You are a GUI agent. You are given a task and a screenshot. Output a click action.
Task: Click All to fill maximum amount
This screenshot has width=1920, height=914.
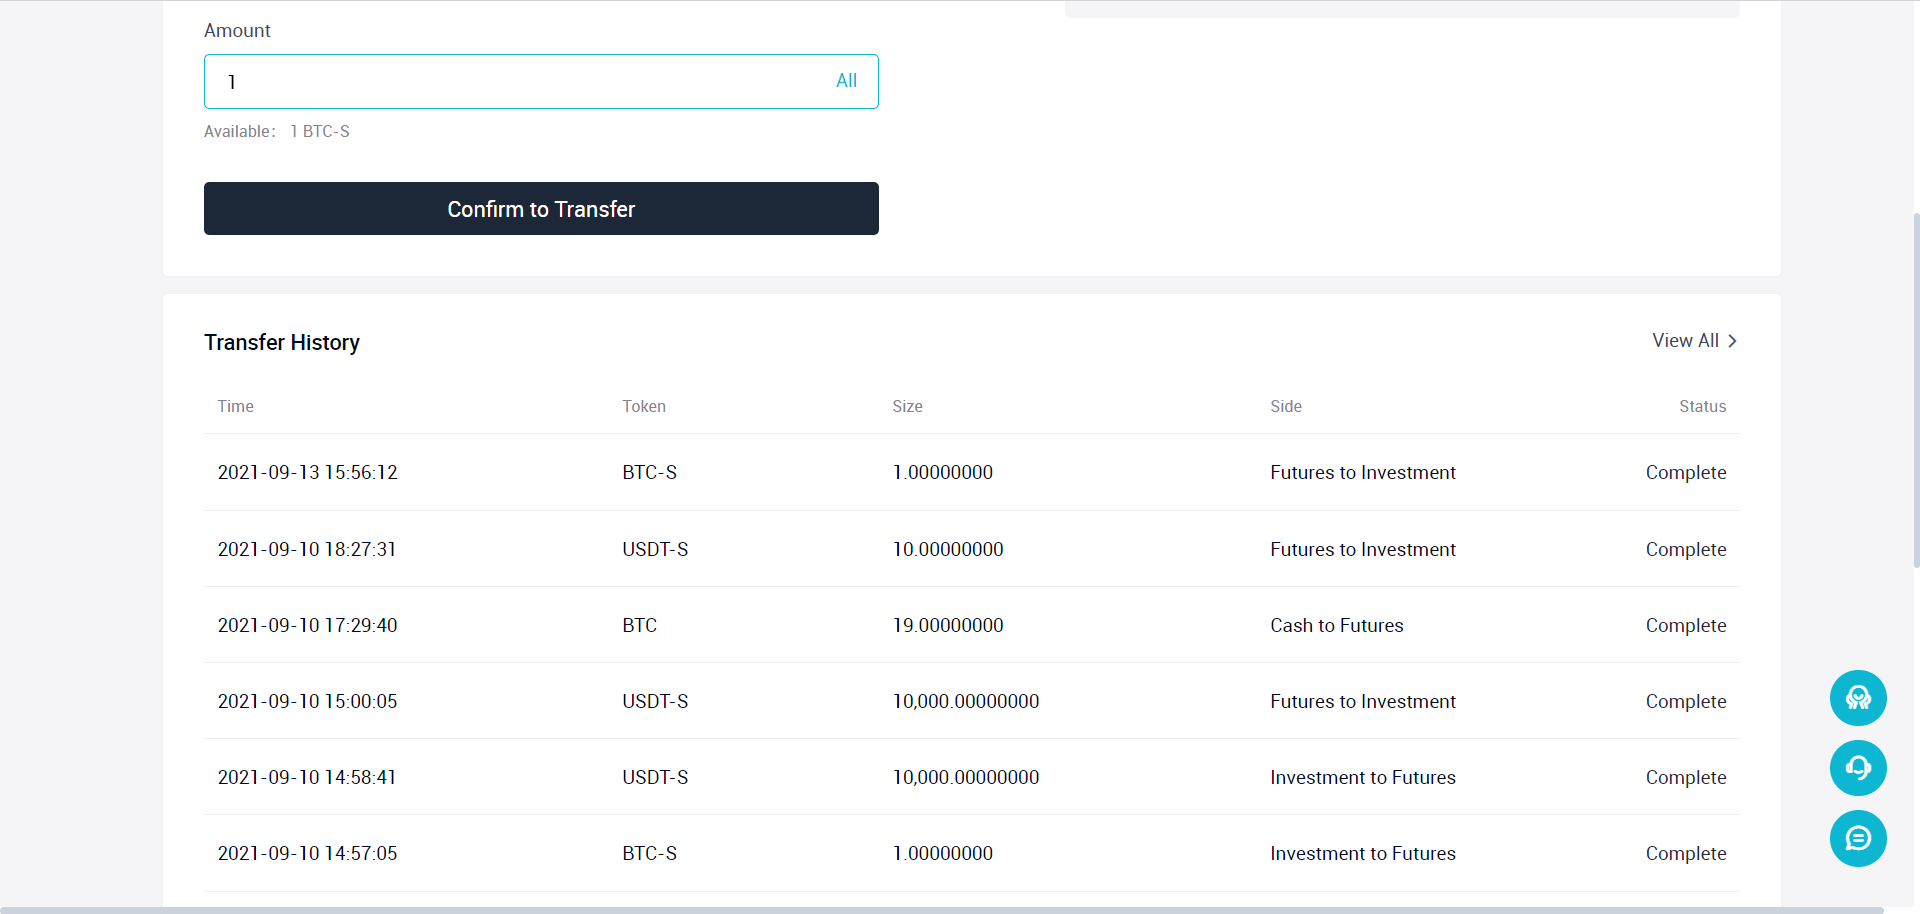tap(846, 81)
